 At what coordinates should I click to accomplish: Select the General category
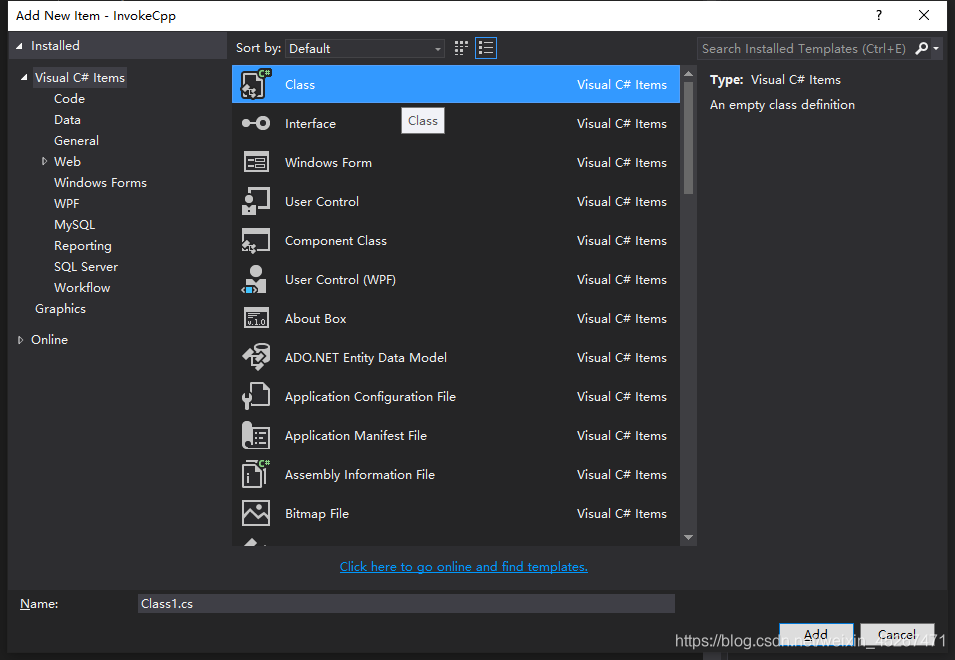[76, 141]
